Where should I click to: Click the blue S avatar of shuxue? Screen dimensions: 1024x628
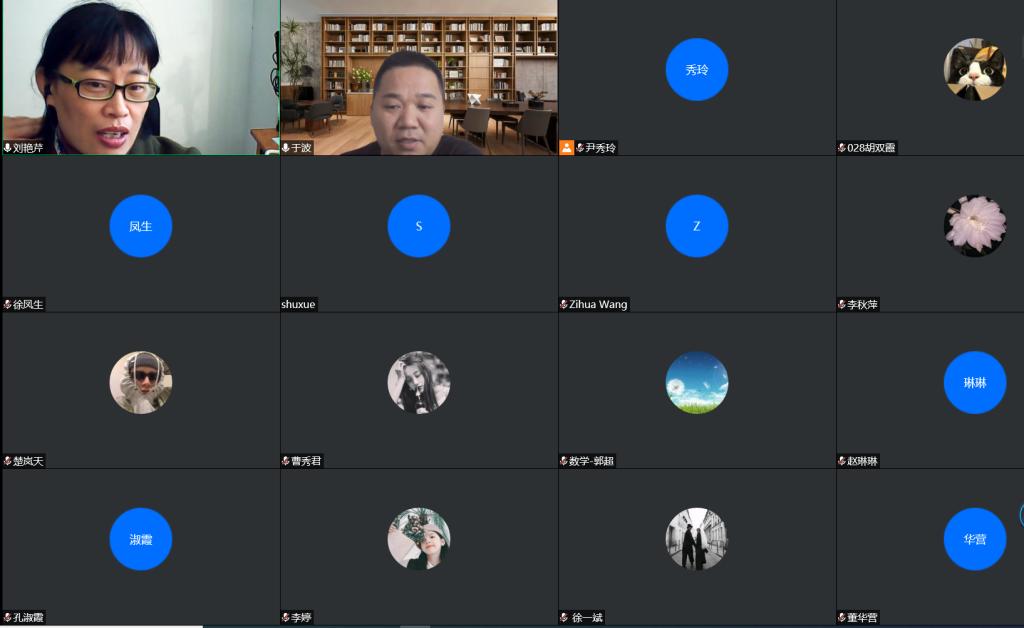coord(418,226)
